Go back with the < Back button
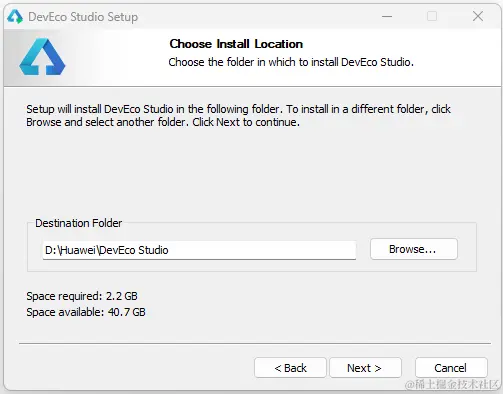This screenshot has width=503, height=394. [290, 368]
